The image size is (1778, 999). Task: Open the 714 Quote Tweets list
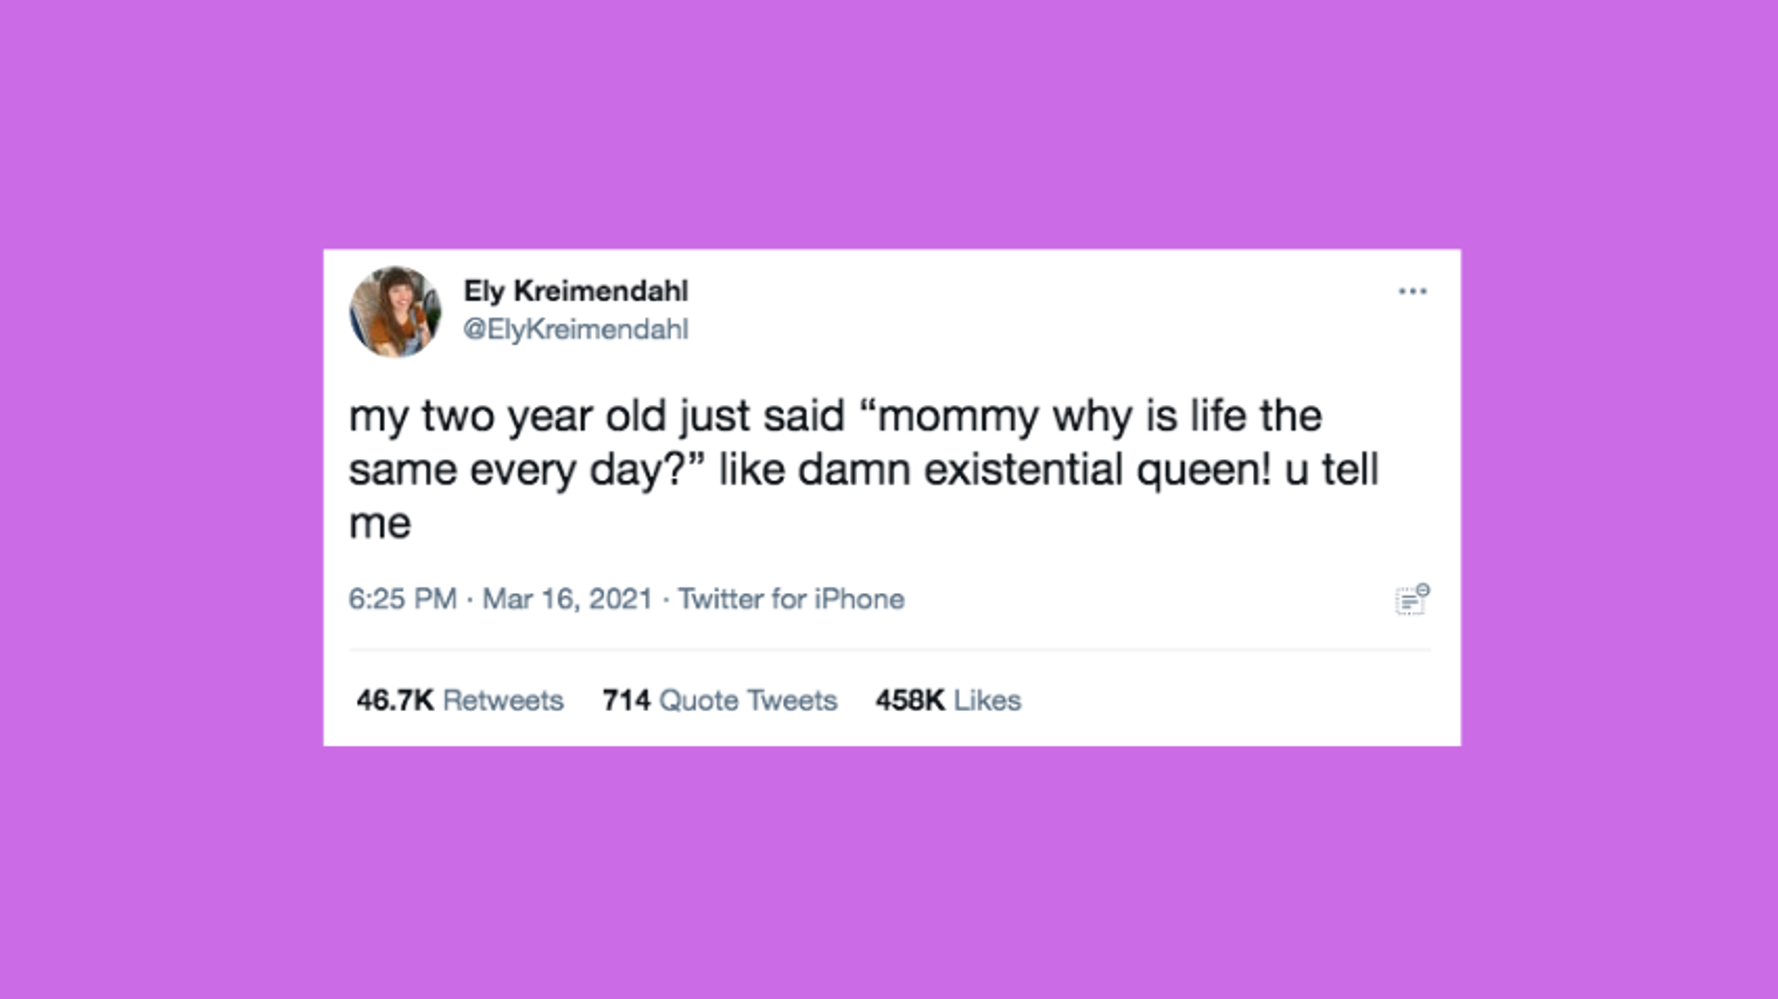(719, 700)
